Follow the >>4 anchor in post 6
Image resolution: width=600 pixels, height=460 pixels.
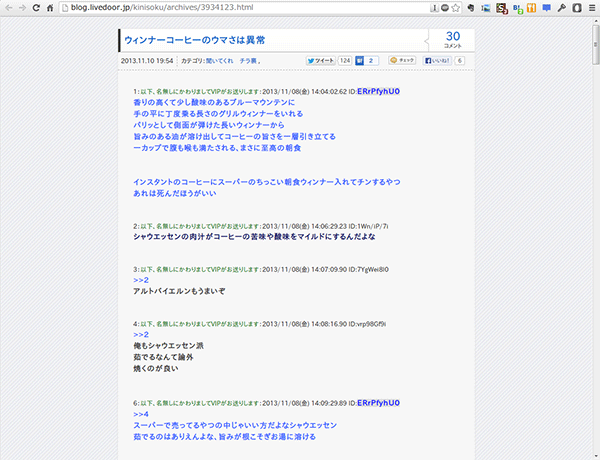141,414
